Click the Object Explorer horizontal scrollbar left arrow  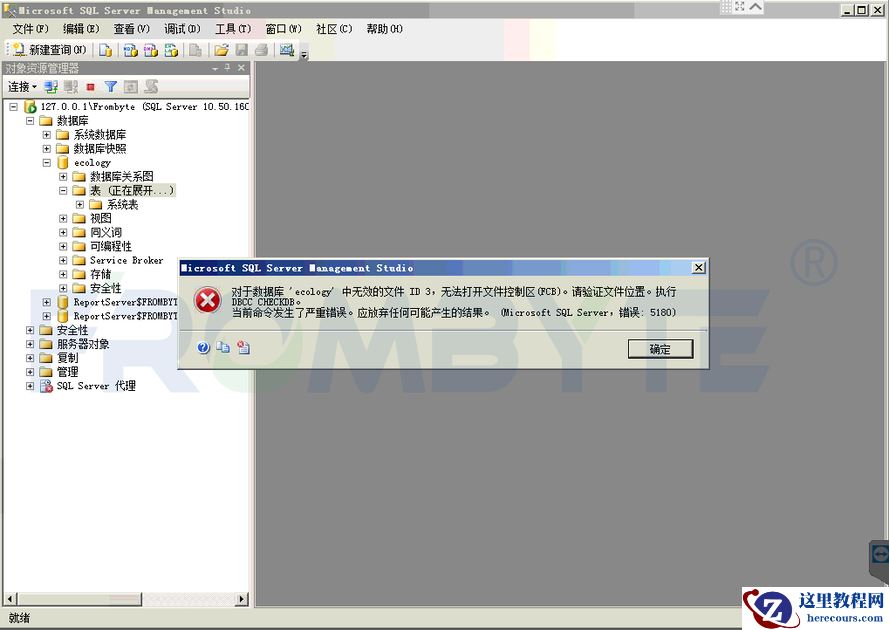[10, 599]
